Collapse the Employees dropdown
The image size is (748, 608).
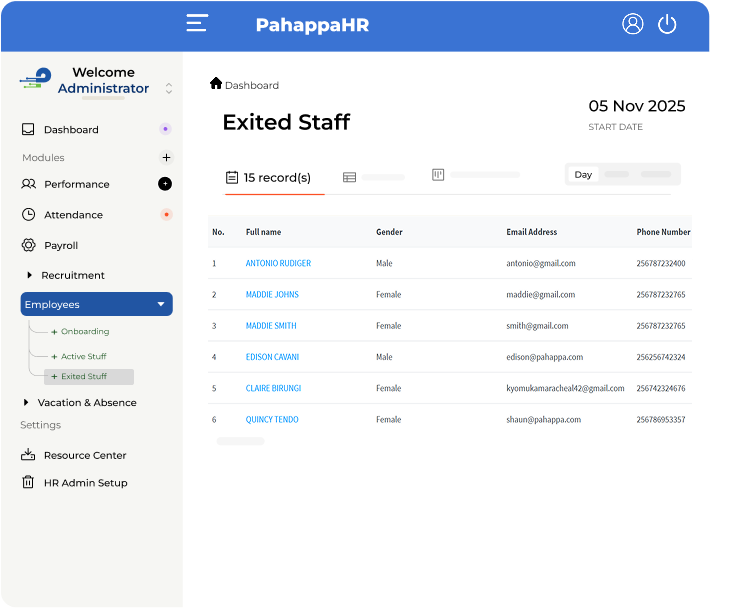tap(161, 304)
